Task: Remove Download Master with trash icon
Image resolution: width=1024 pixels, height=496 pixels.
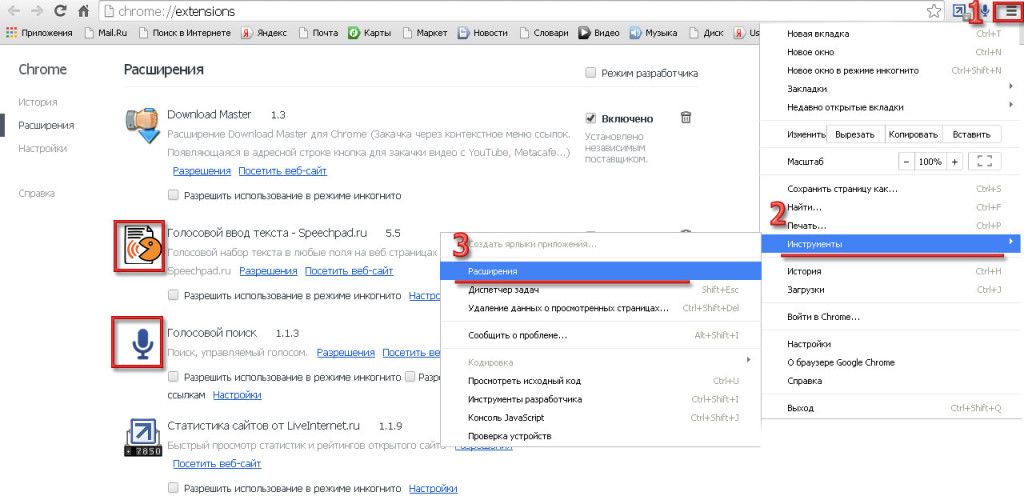Action: (x=686, y=117)
